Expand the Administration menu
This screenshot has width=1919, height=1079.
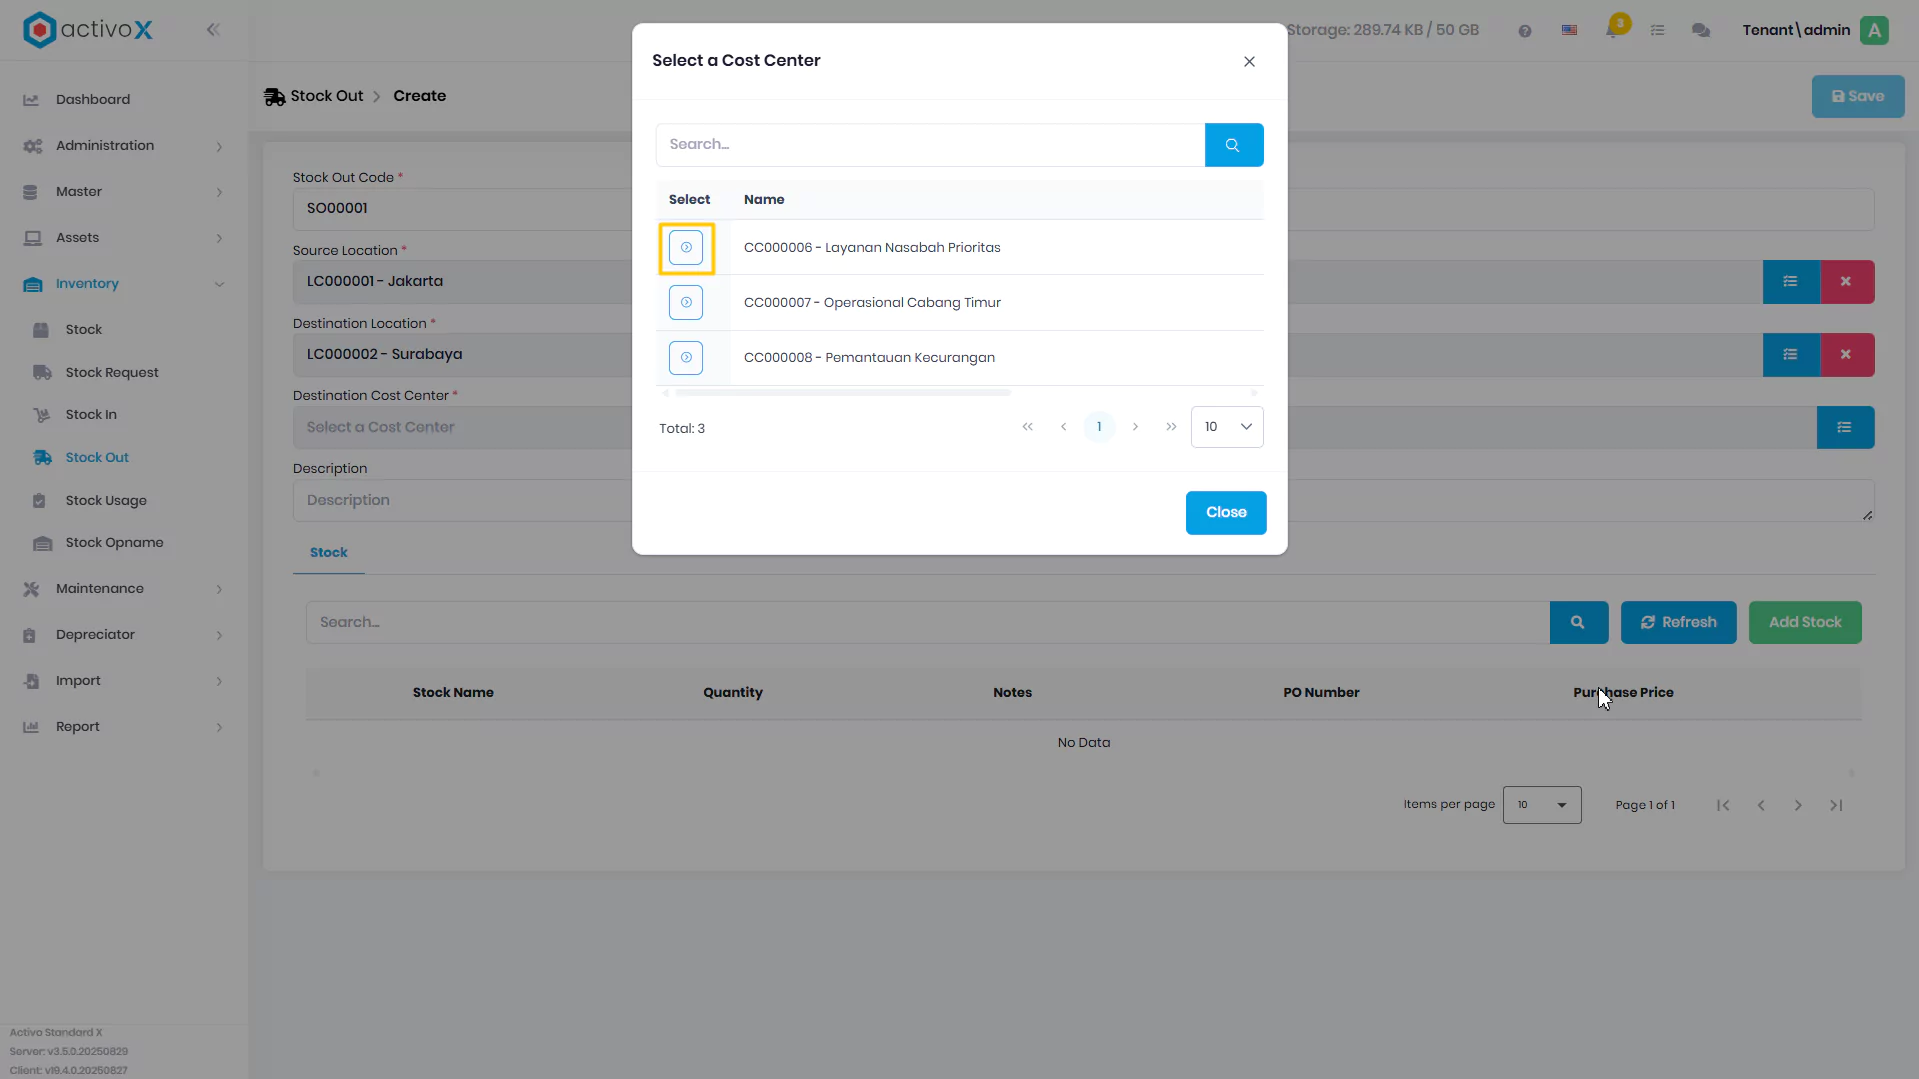(x=122, y=146)
